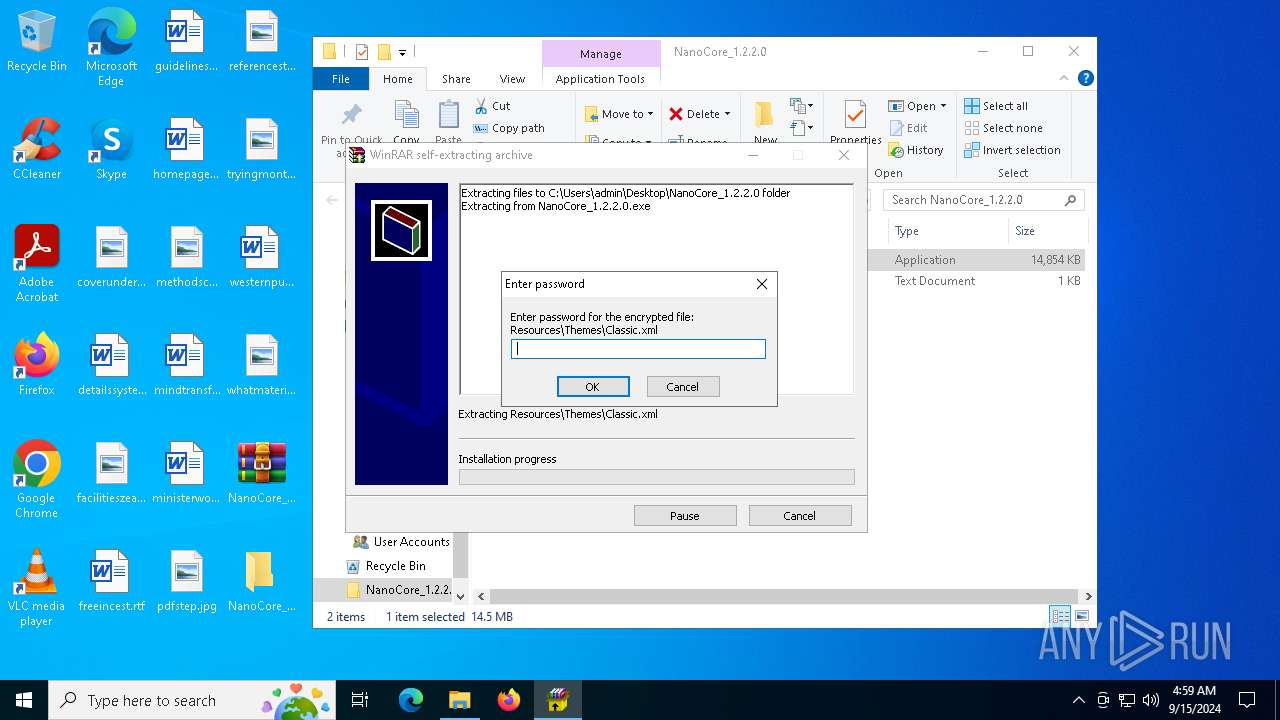Click Quick Access New folder icon

384,52
